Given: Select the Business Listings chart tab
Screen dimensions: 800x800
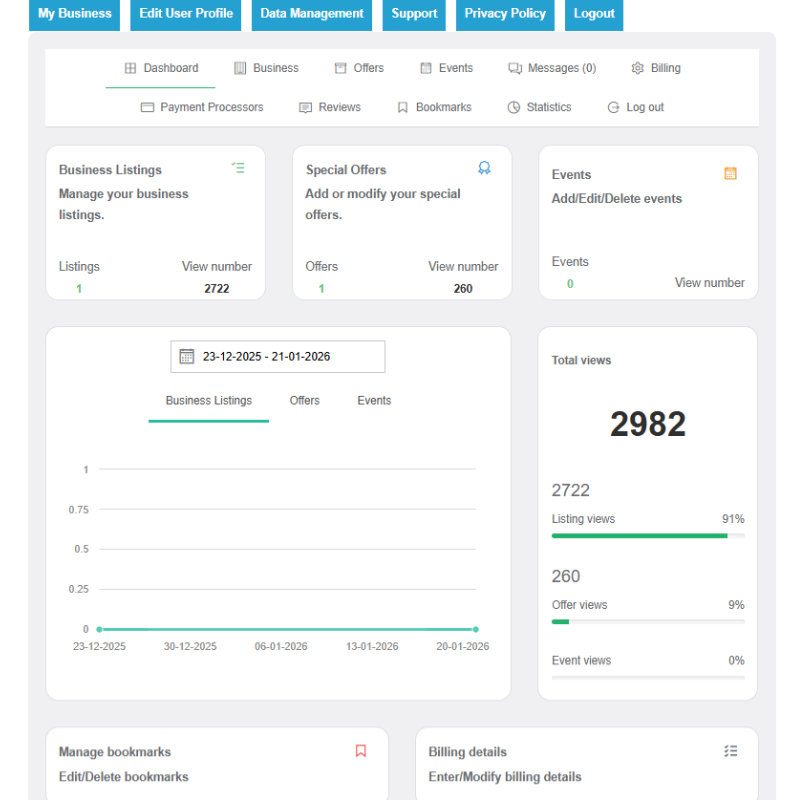Looking at the screenshot, I should click(x=208, y=400).
